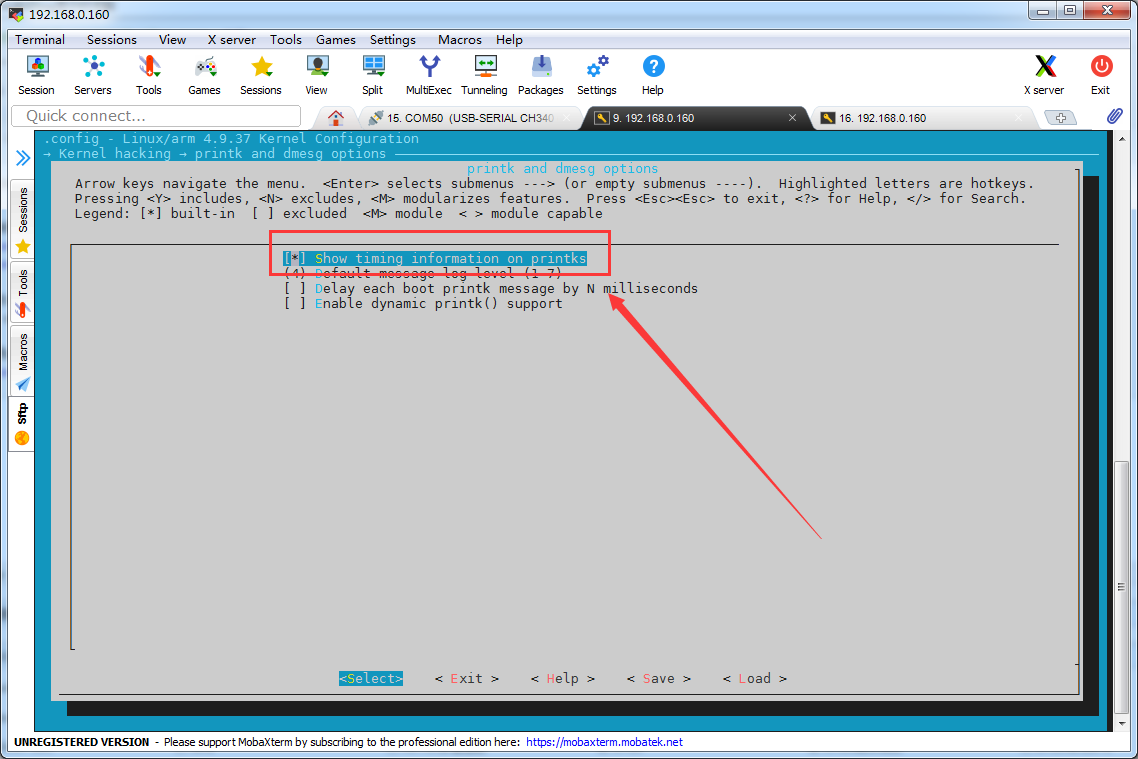Toggle Delay each boot printk message option
This screenshot has height=759, width=1138.
point(491,289)
